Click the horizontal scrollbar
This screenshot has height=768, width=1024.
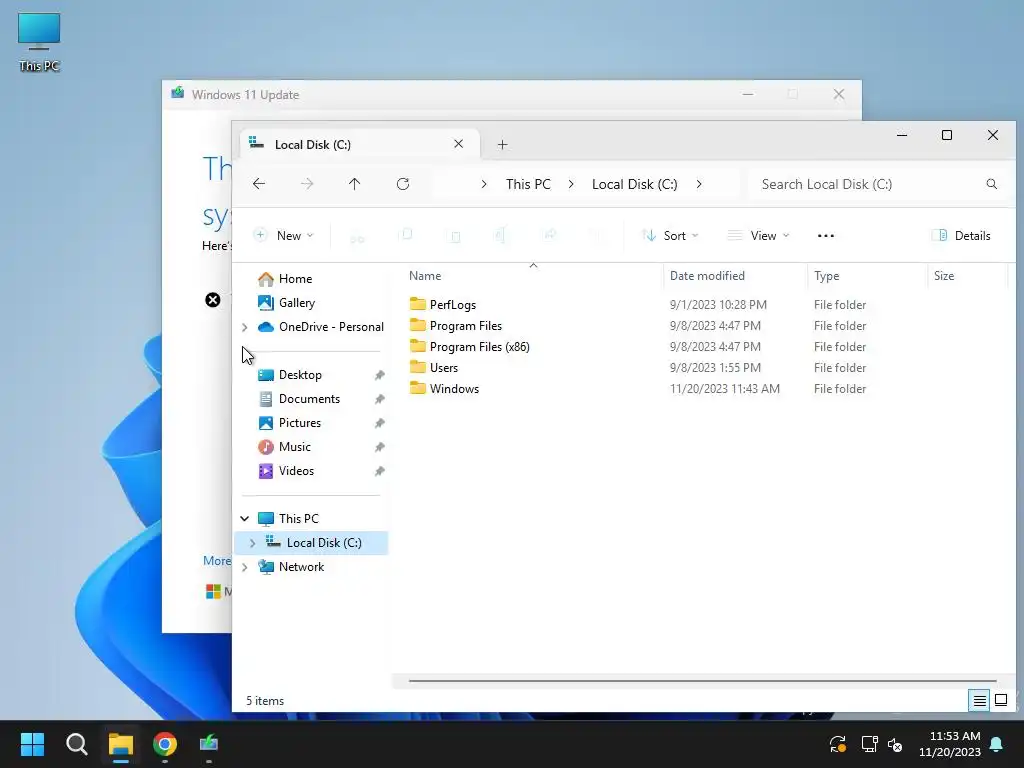coord(702,680)
